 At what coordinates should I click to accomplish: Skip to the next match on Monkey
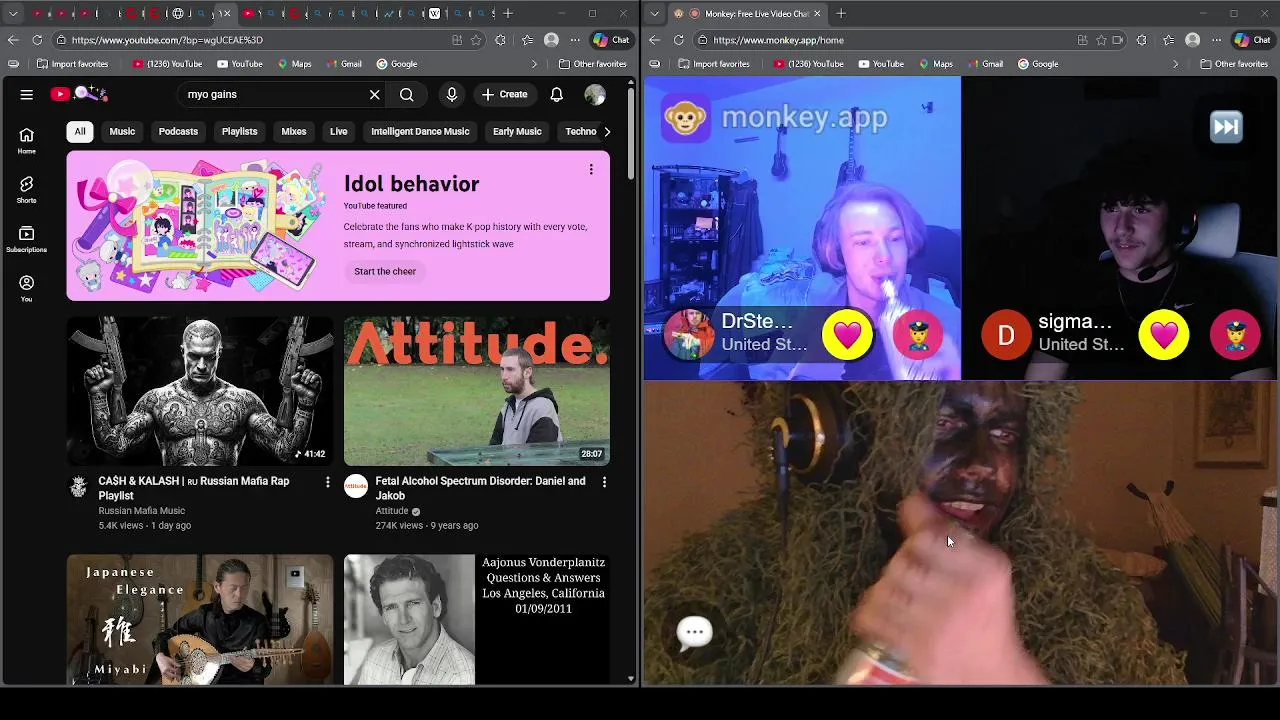[1226, 127]
